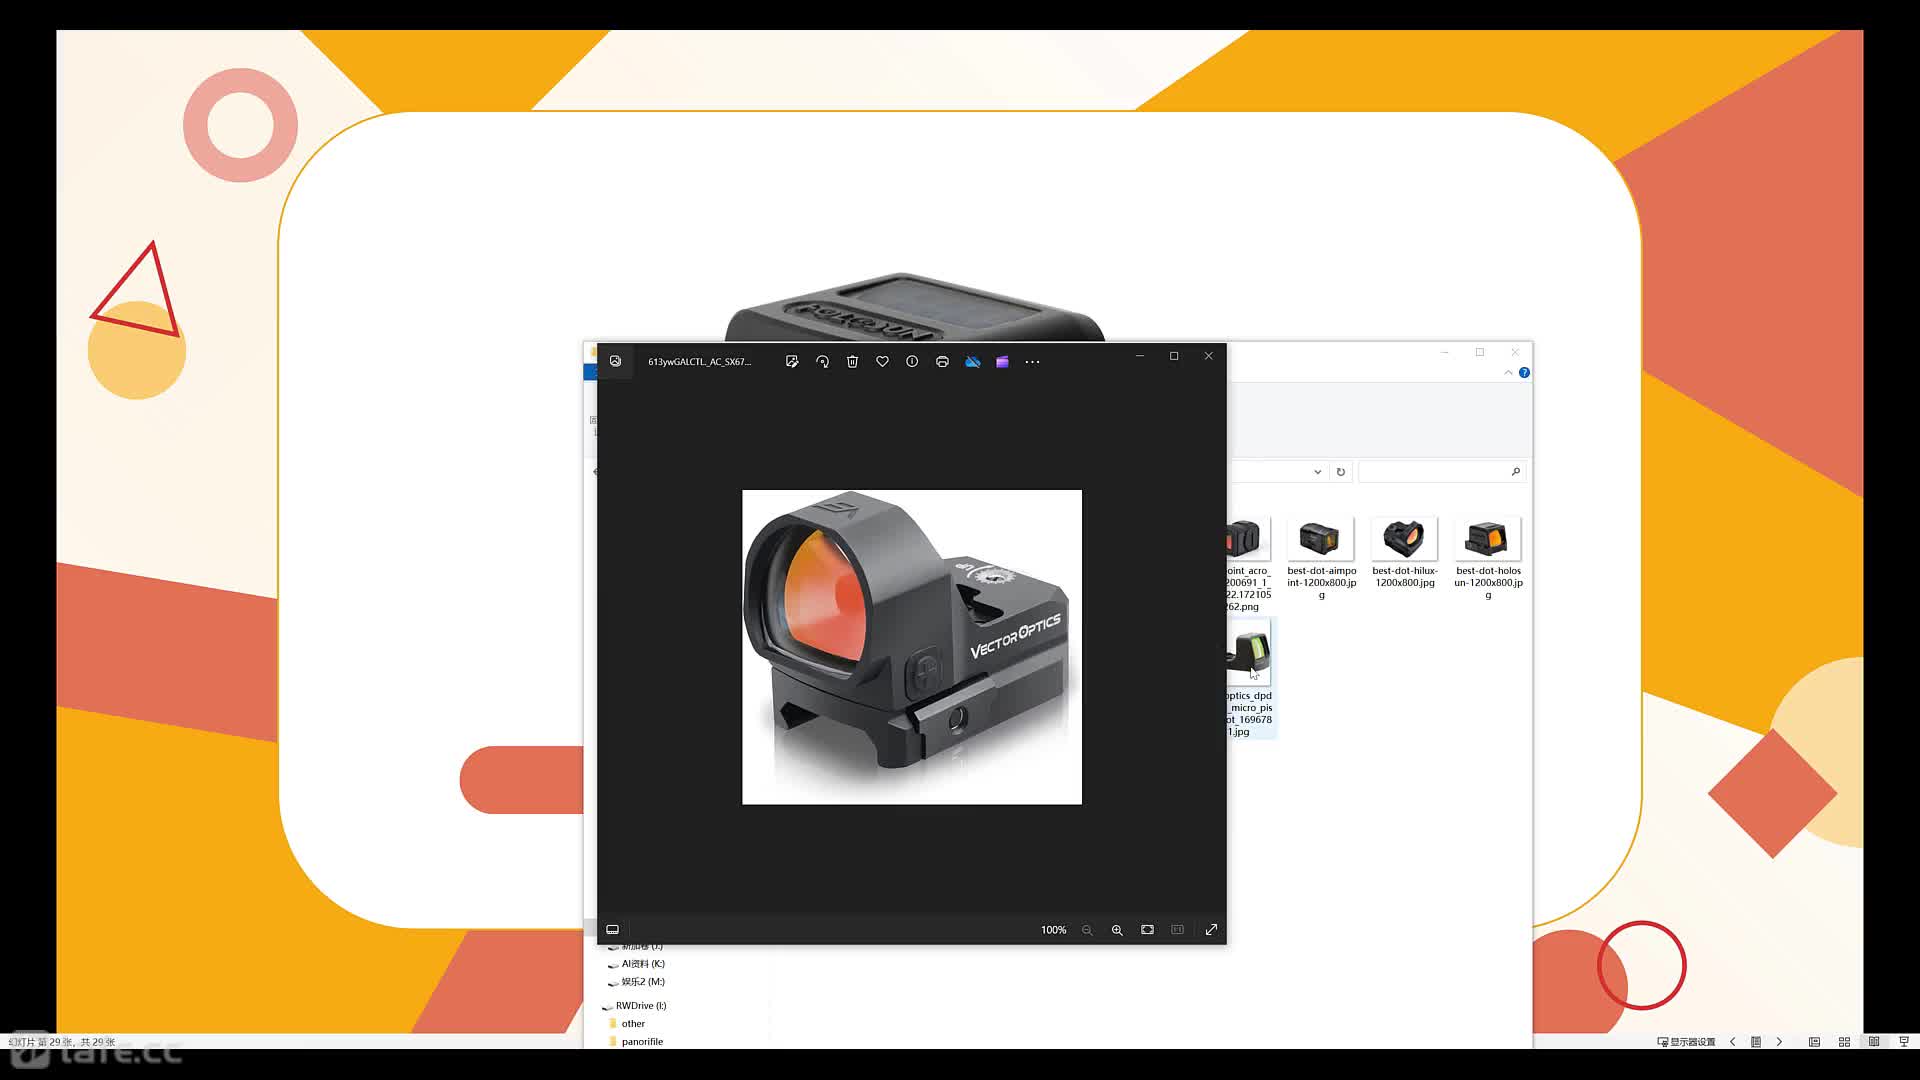Open Explorer help question mark icon
The width and height of the screenshot is (1920, 1080).
tap(1524, 373)
